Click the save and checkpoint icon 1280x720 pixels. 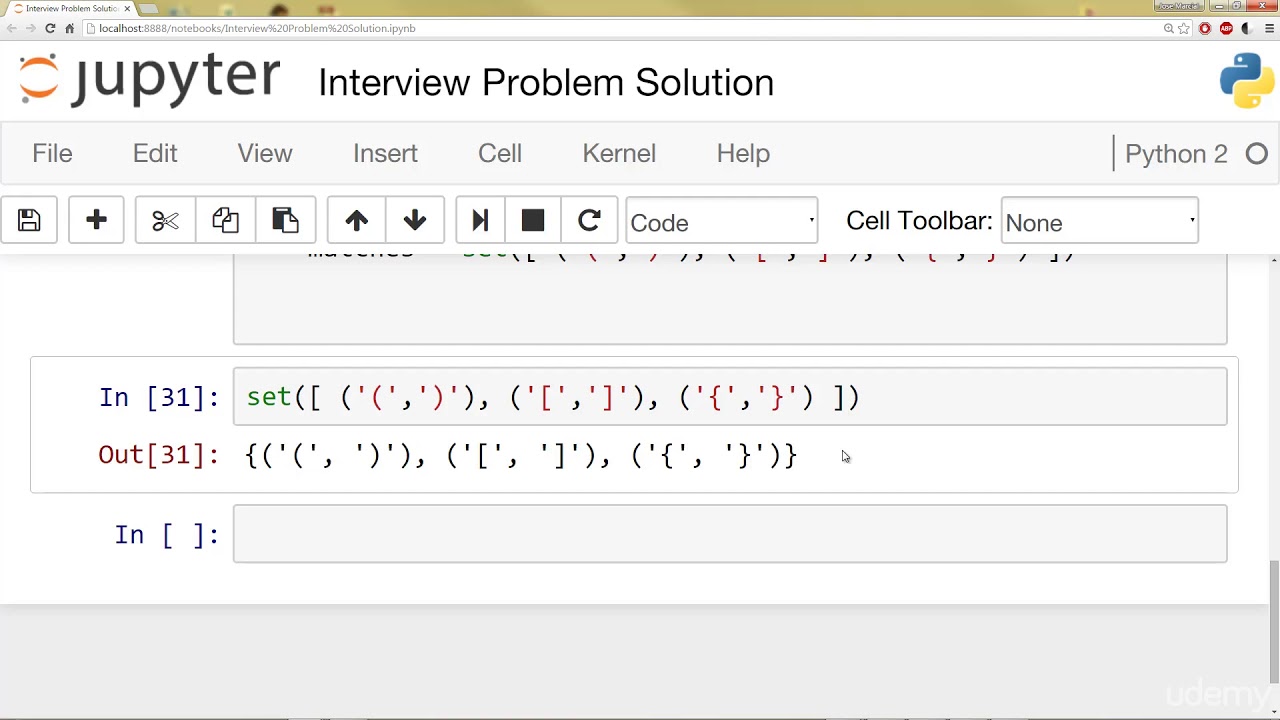tap(29, 220)
